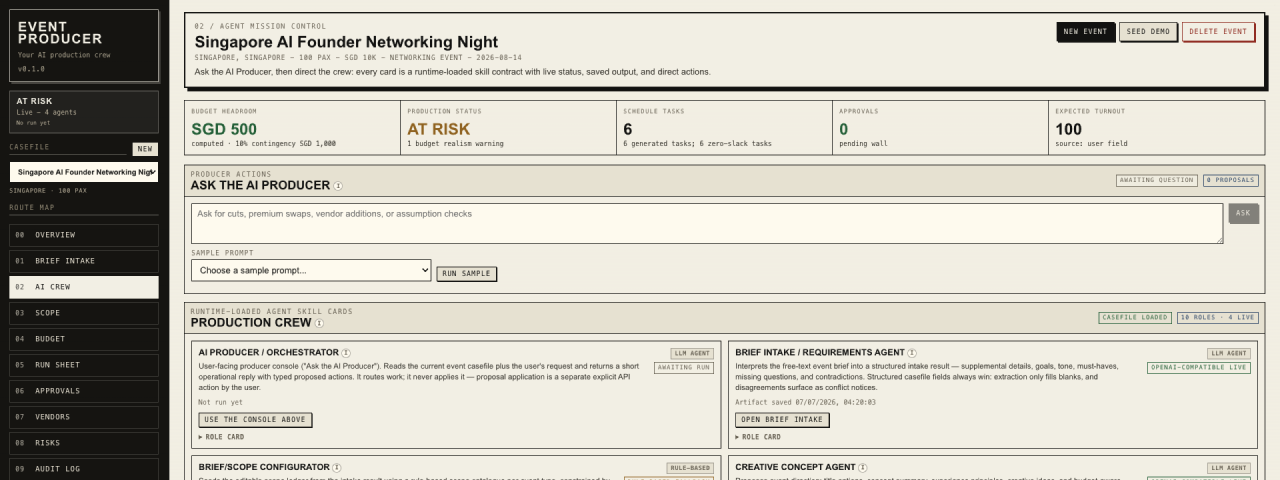Click LLM Agent tag on Creative Concept Agent card

click(x=1229, y=468)
